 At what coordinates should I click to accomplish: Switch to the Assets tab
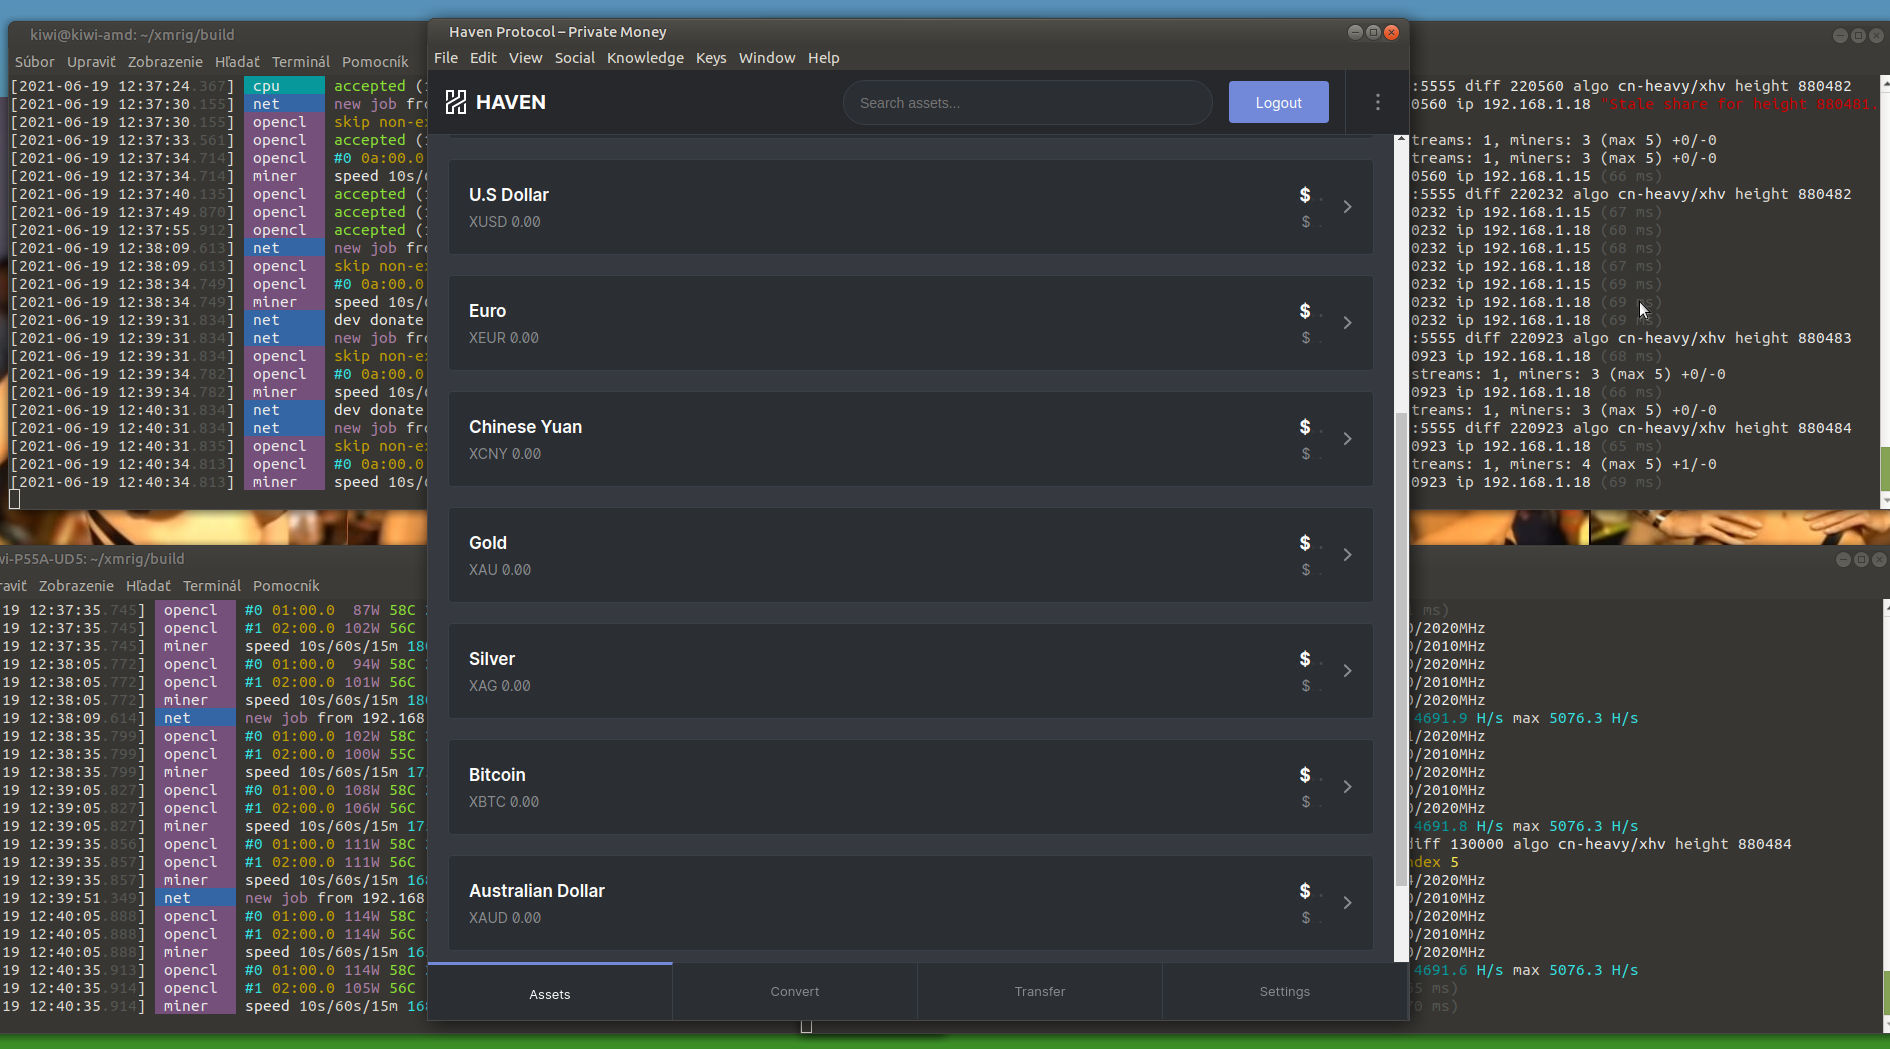[x=550, y=993]
